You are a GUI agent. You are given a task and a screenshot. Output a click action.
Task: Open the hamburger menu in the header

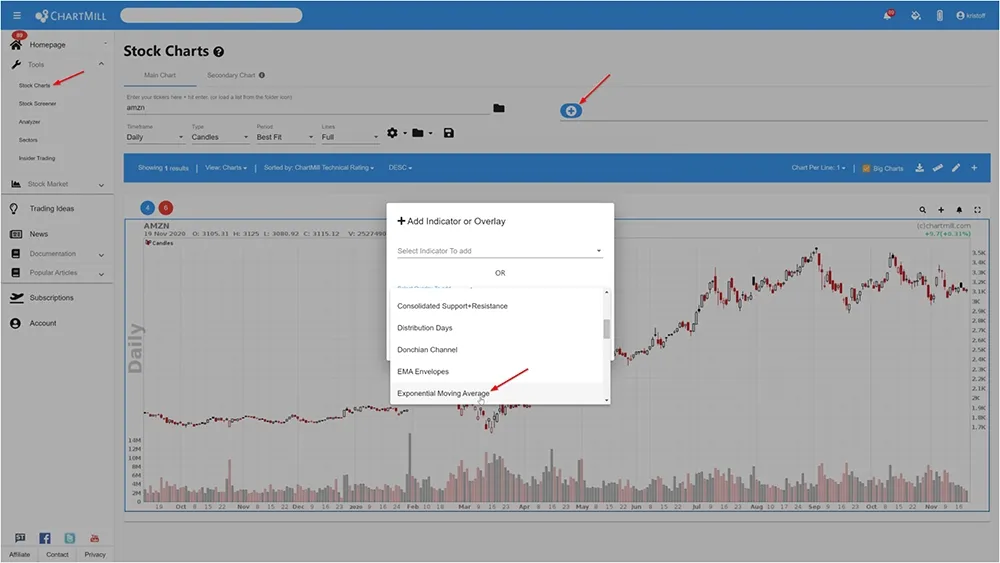pyautogui.click(x=17, y=15)
